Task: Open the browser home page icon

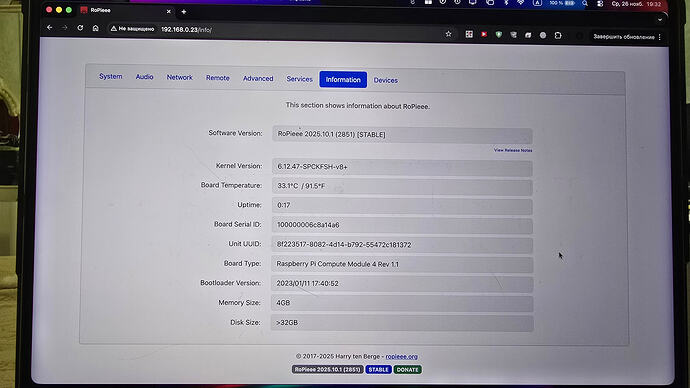Action: (x=95, y=28)
